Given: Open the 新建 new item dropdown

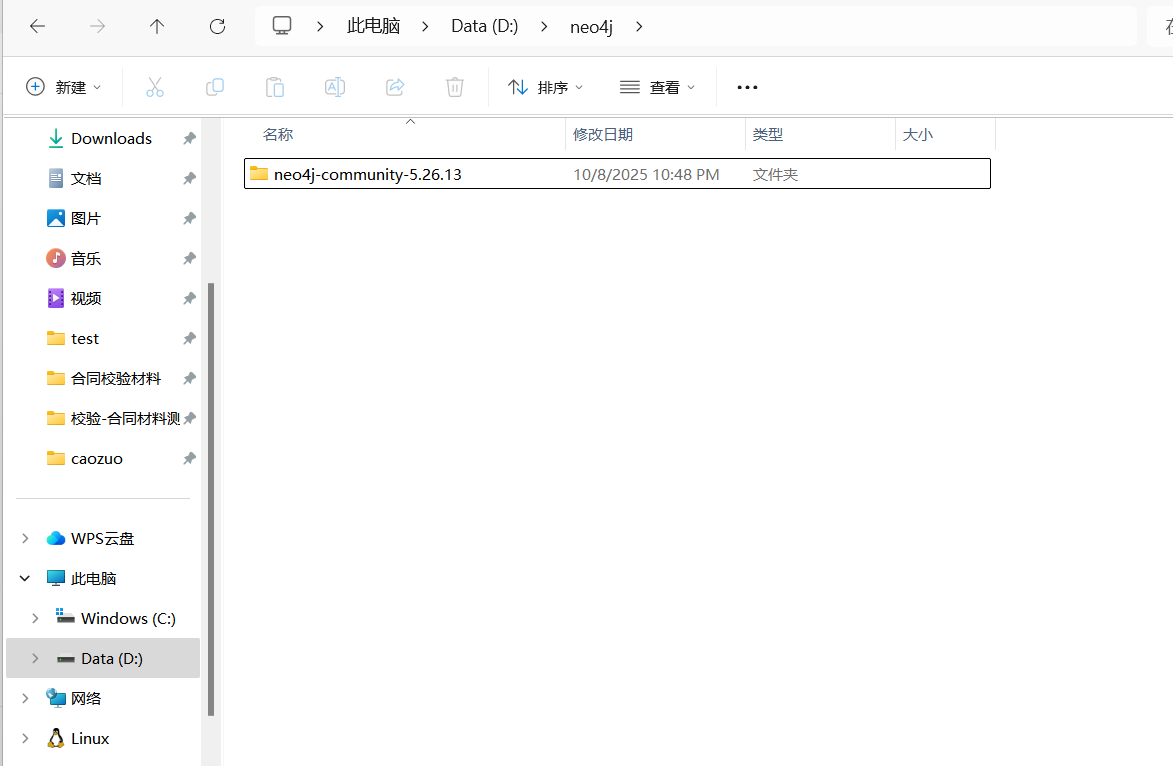Looking at the screenshot, I should click(x=64, y=87).
